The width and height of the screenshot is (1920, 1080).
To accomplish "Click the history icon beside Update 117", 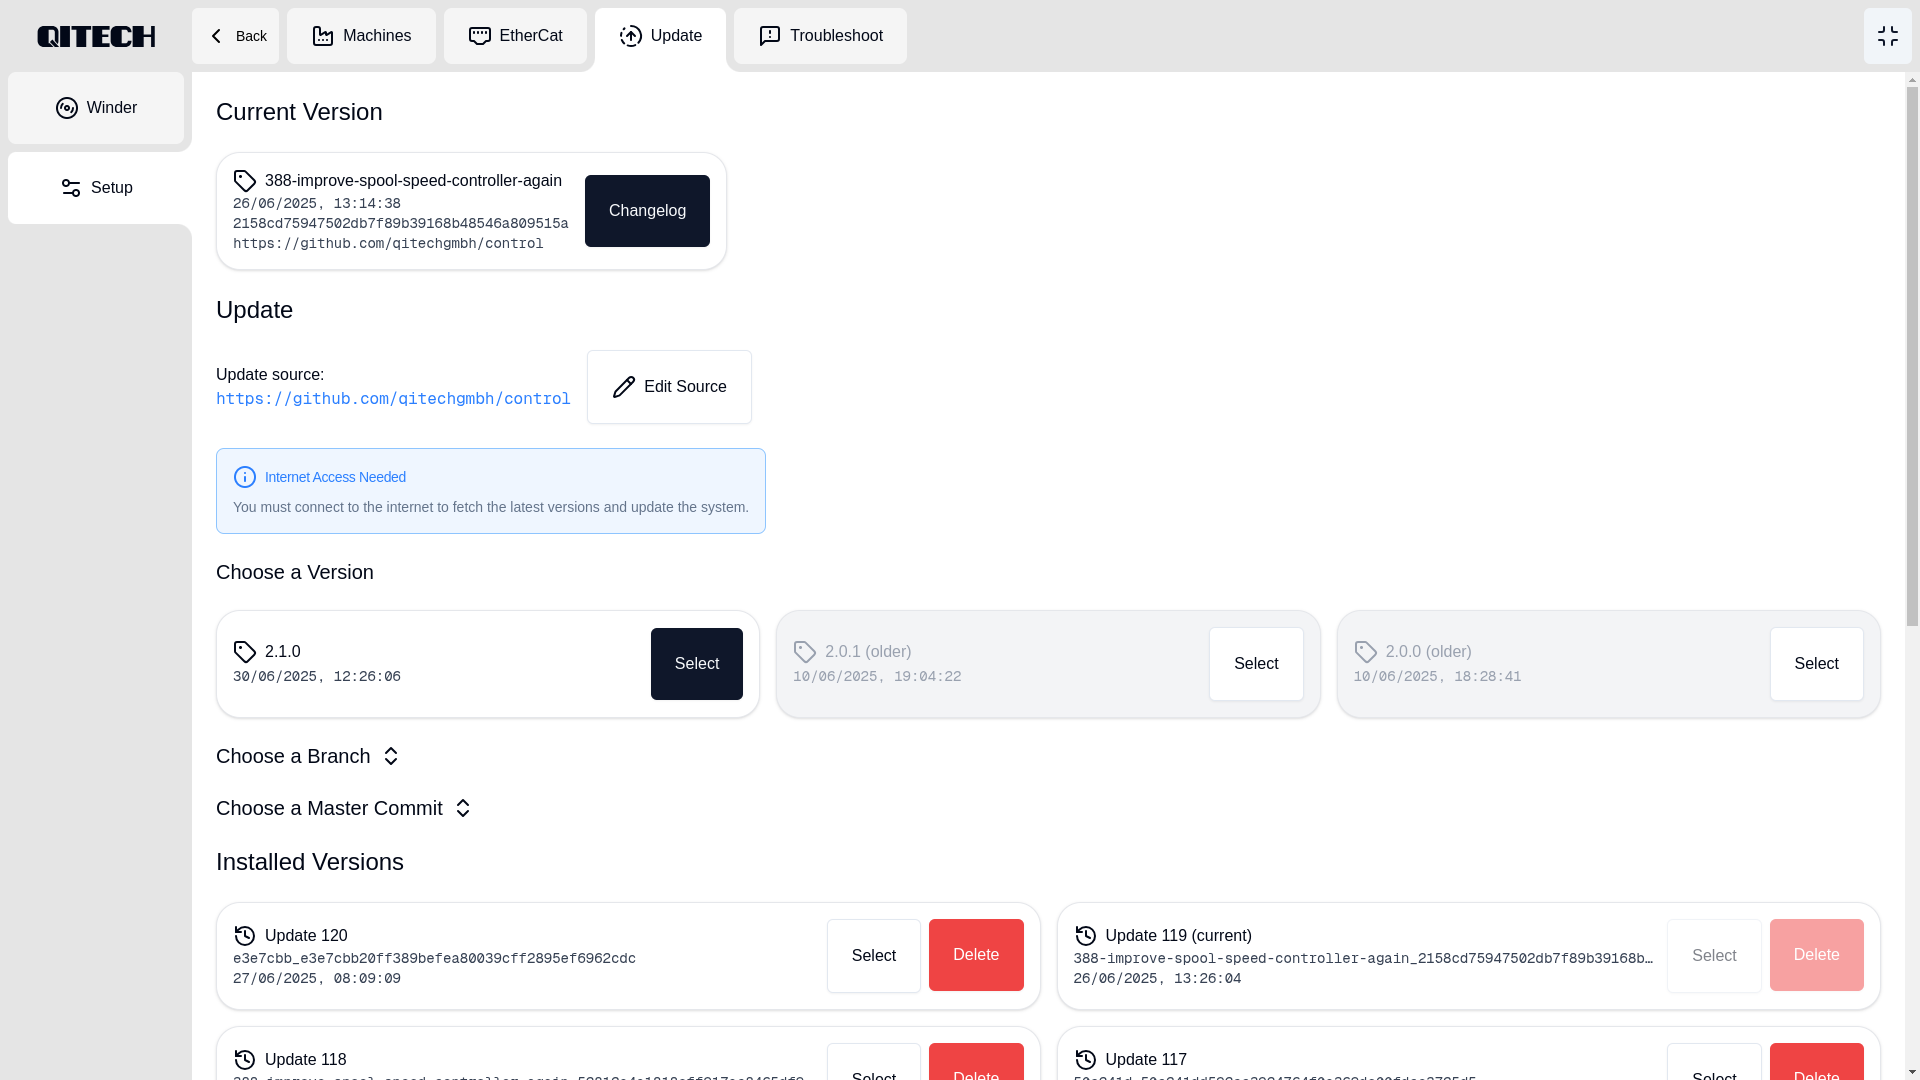I will pyautogui.click(x=1086, y=1060).
